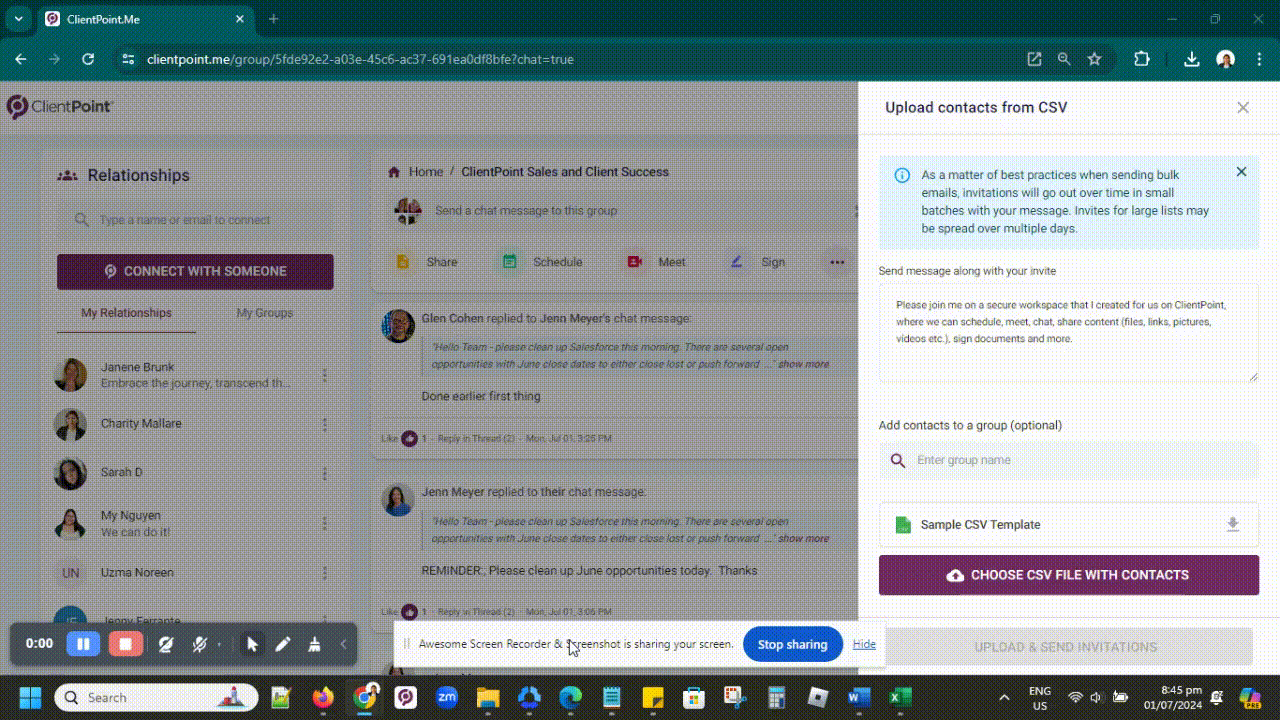Click Stop sharing button
The image size is (1280, 720).
792,644
